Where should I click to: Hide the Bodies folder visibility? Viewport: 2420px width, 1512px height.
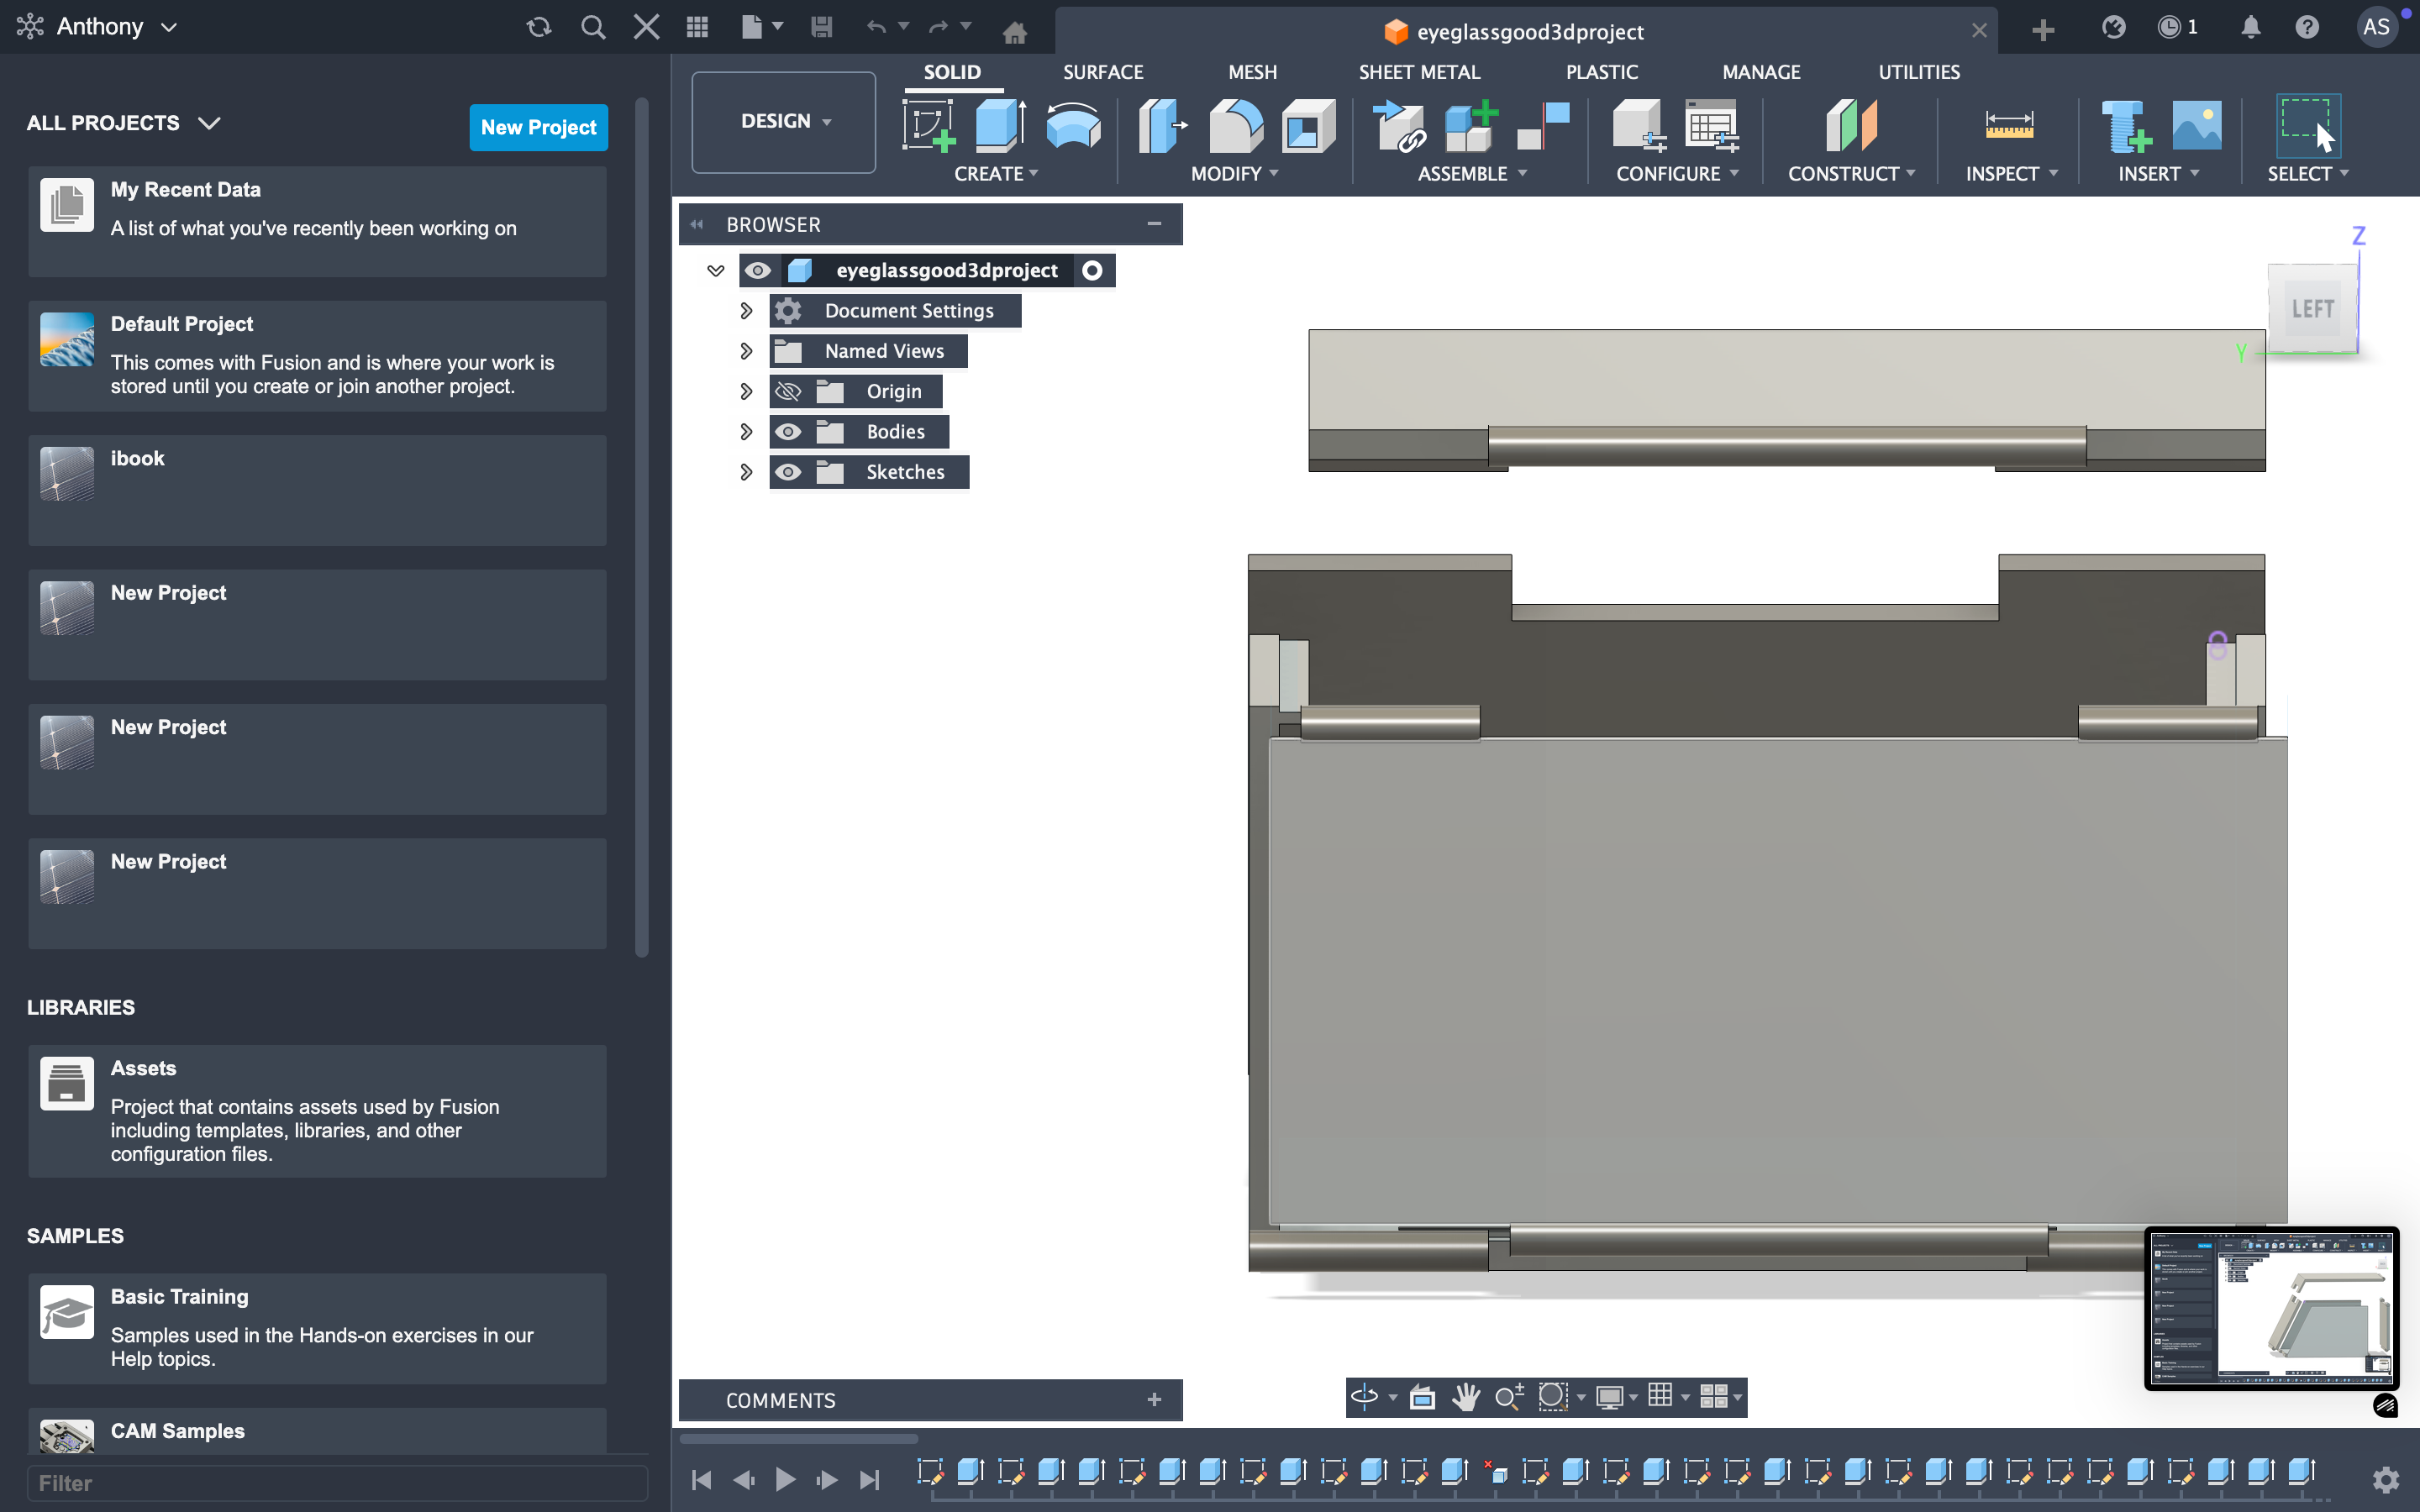(788, 432)
